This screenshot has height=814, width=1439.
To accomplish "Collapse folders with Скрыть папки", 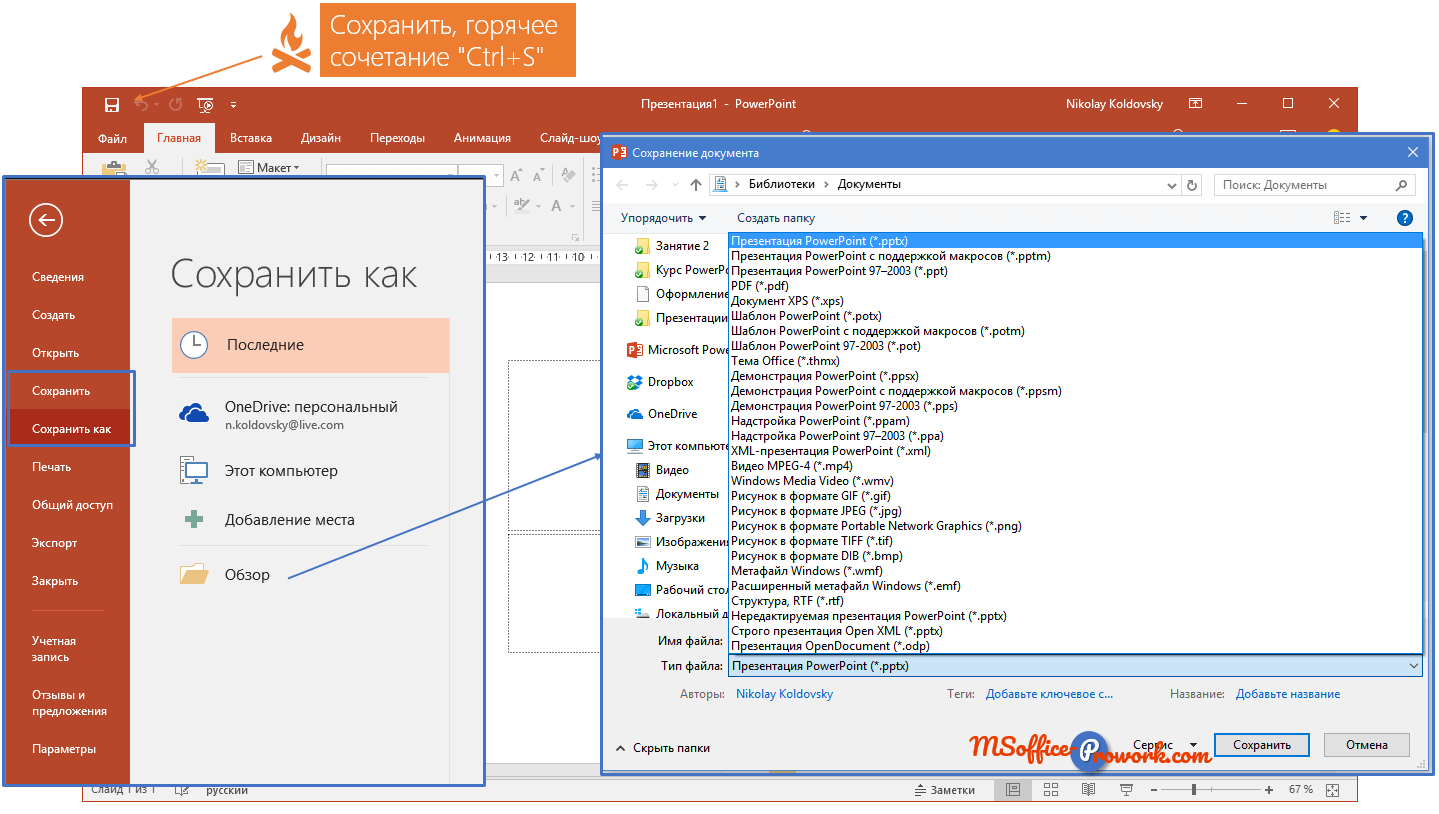I will [x=662, y=747].
